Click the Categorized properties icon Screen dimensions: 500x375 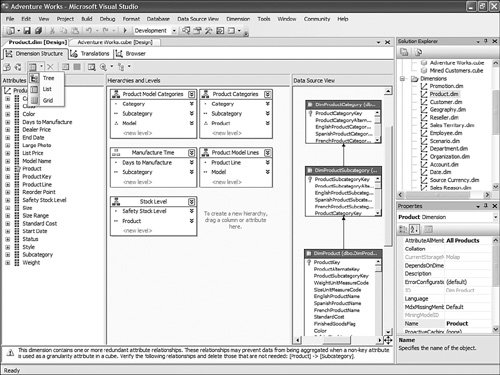pyautogui.click(x=403, y=229)
